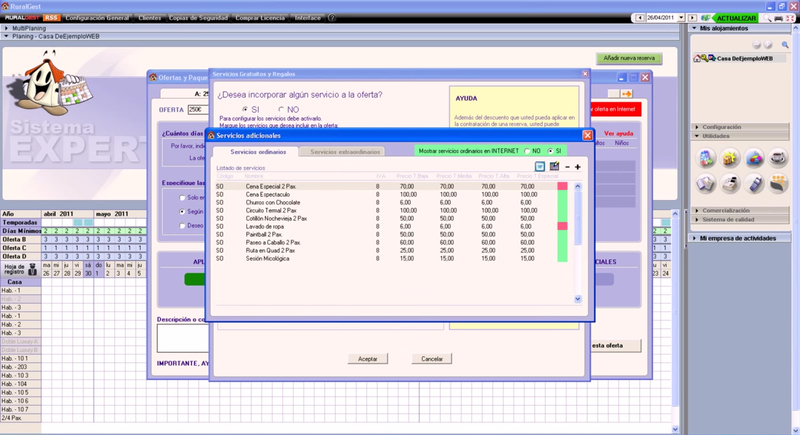Click the printer icon in top toolbar
This screenshot has height=435, width=800.
tap(777, 18)
